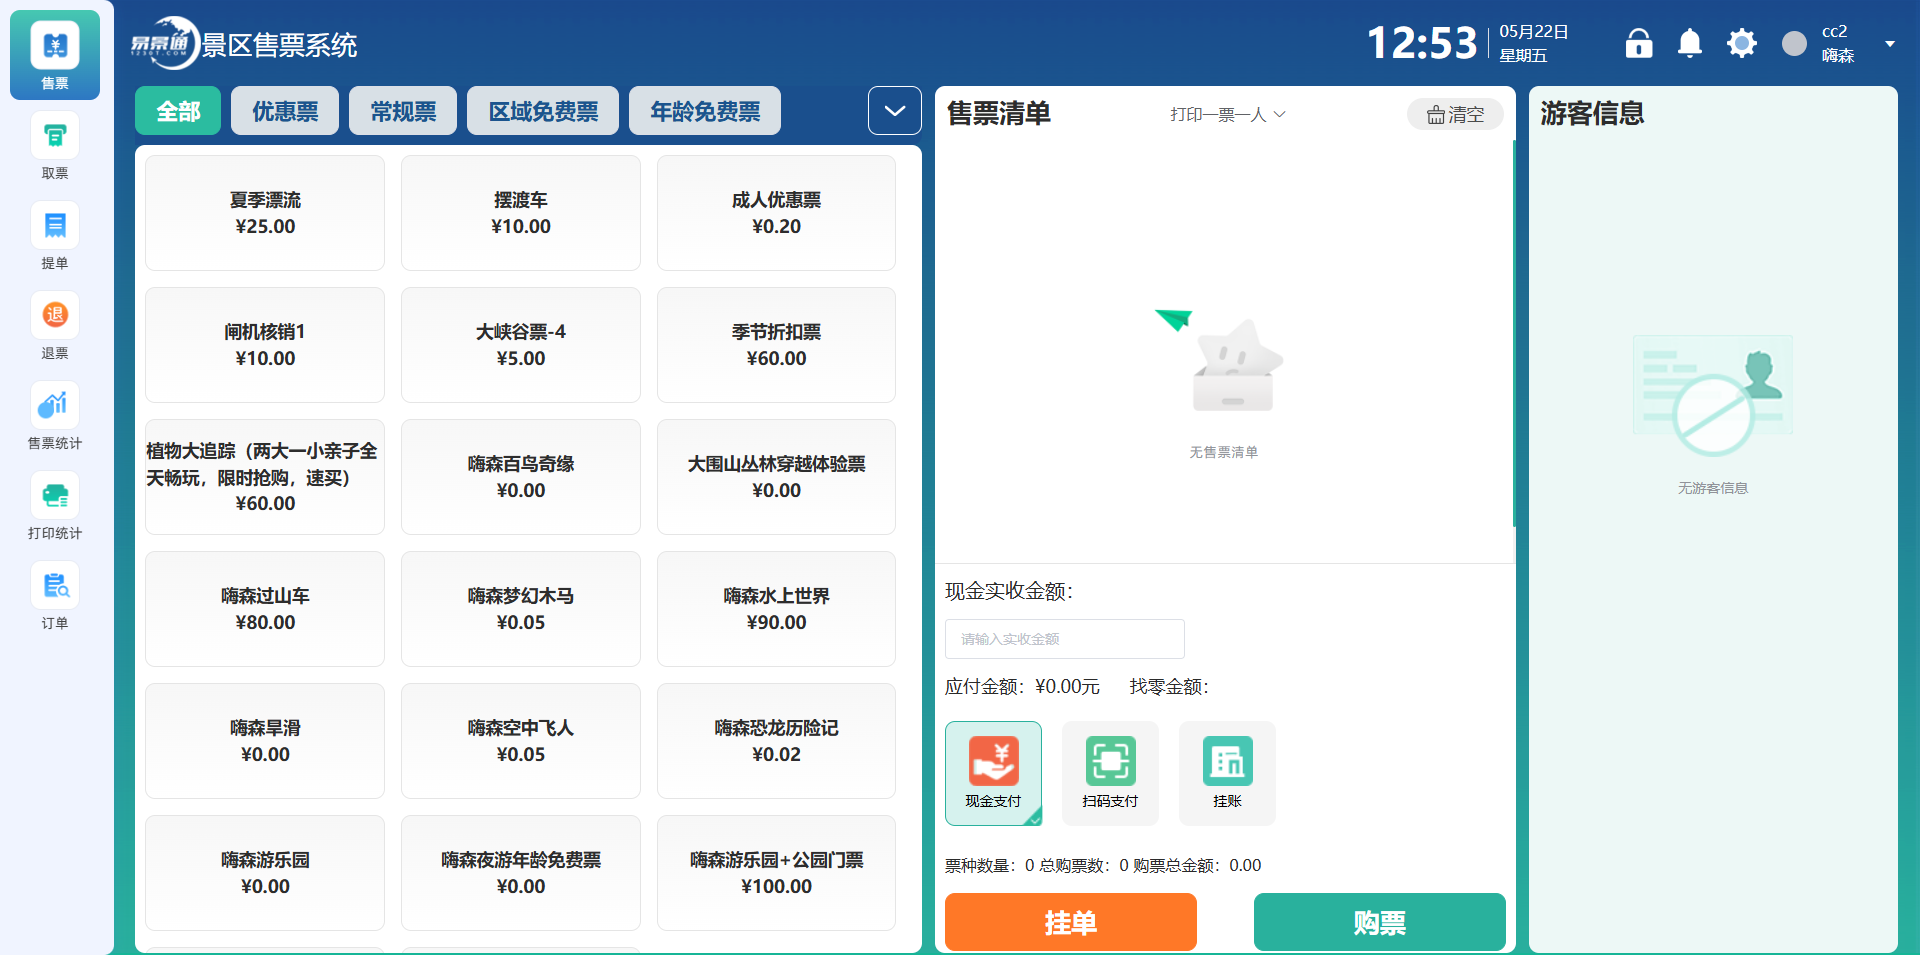Select the 嗨森游乐园+公园门票 ¥100.00 card

click(776, 873)
